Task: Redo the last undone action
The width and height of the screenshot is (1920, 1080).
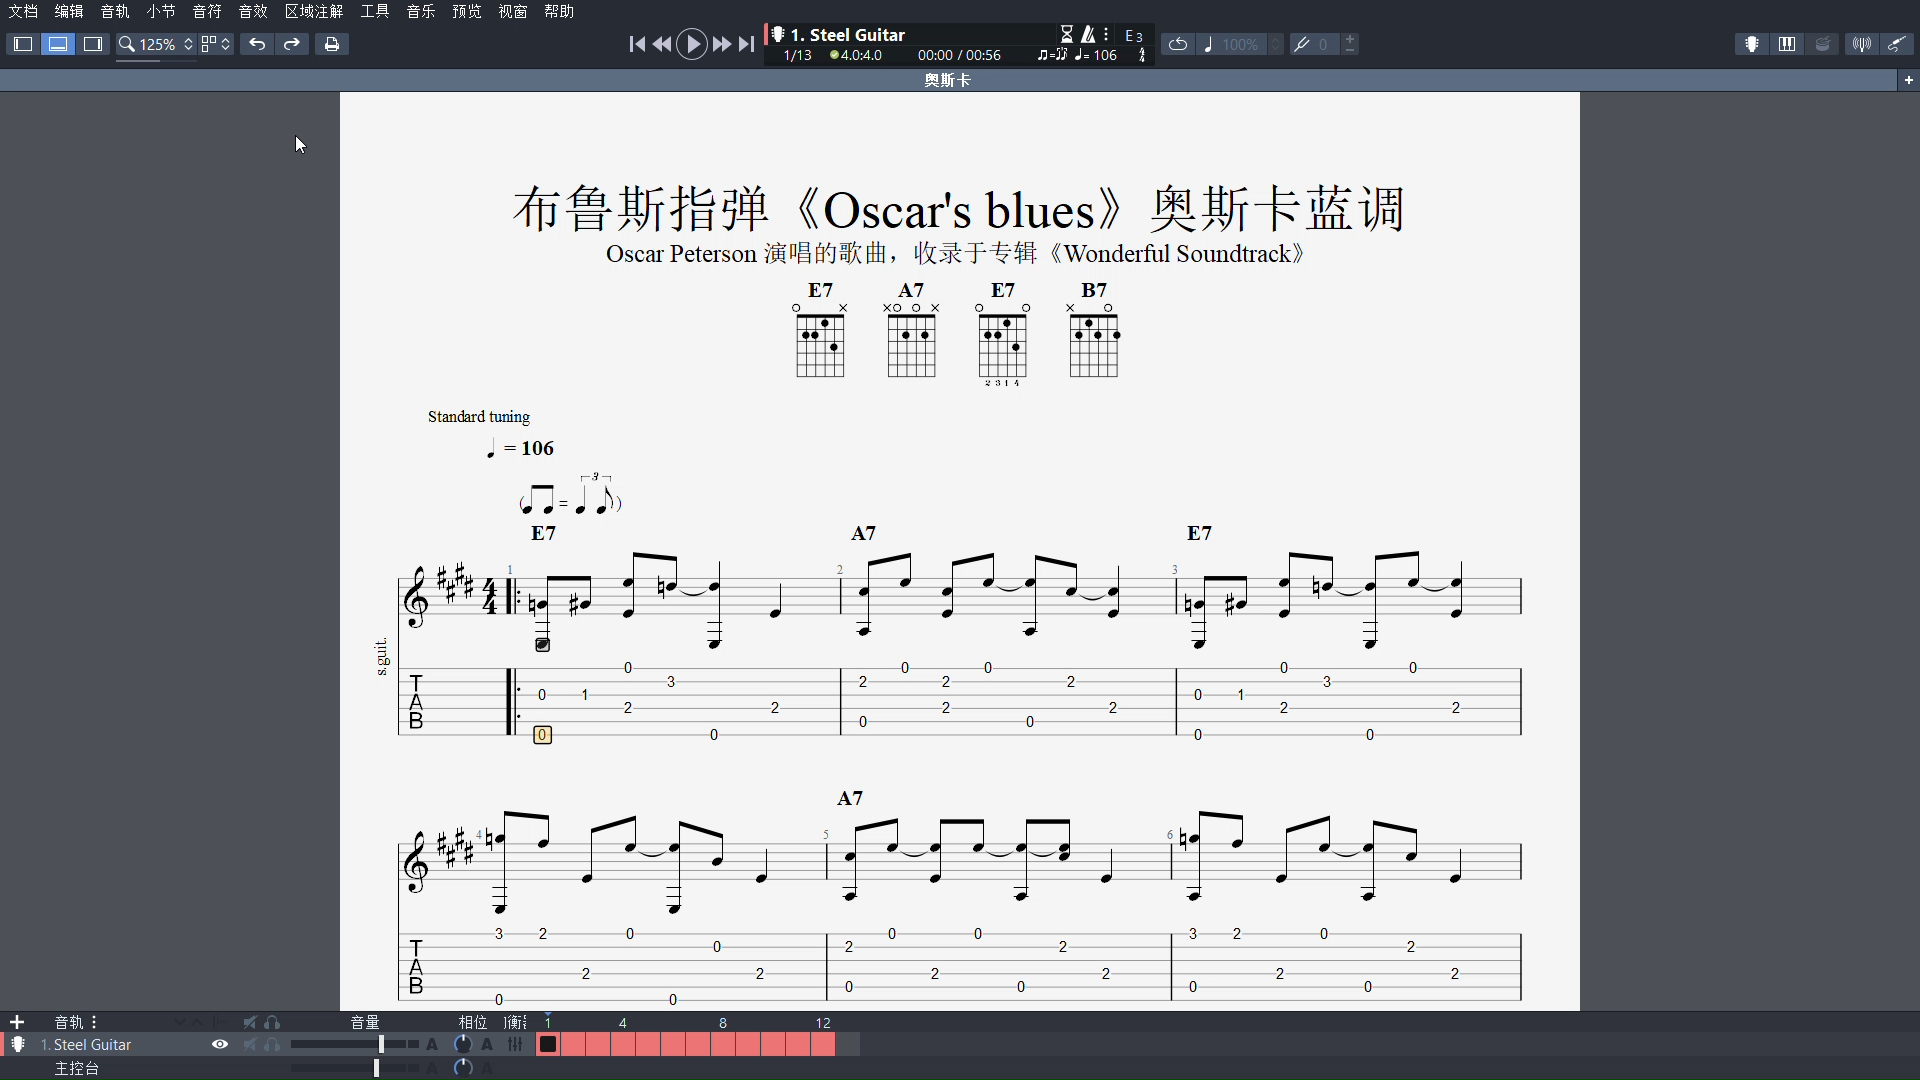Action: (x=292, y=44)
